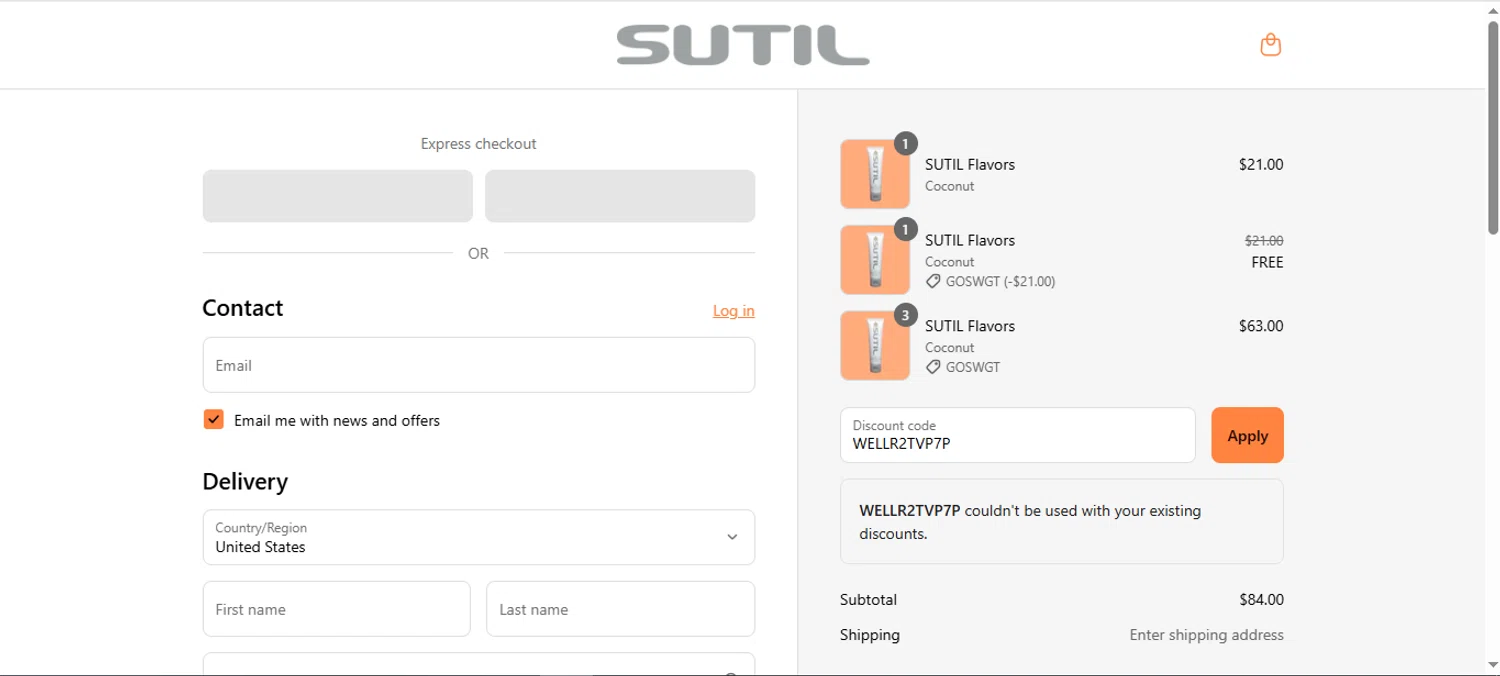Open the $21.00 SUTIL Flavors thumbnail

[x=875, y=174]
